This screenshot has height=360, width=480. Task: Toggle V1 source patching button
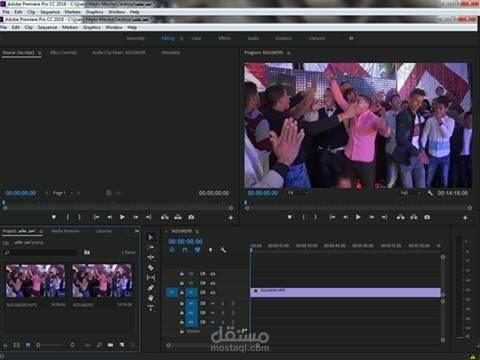point(172,293)
